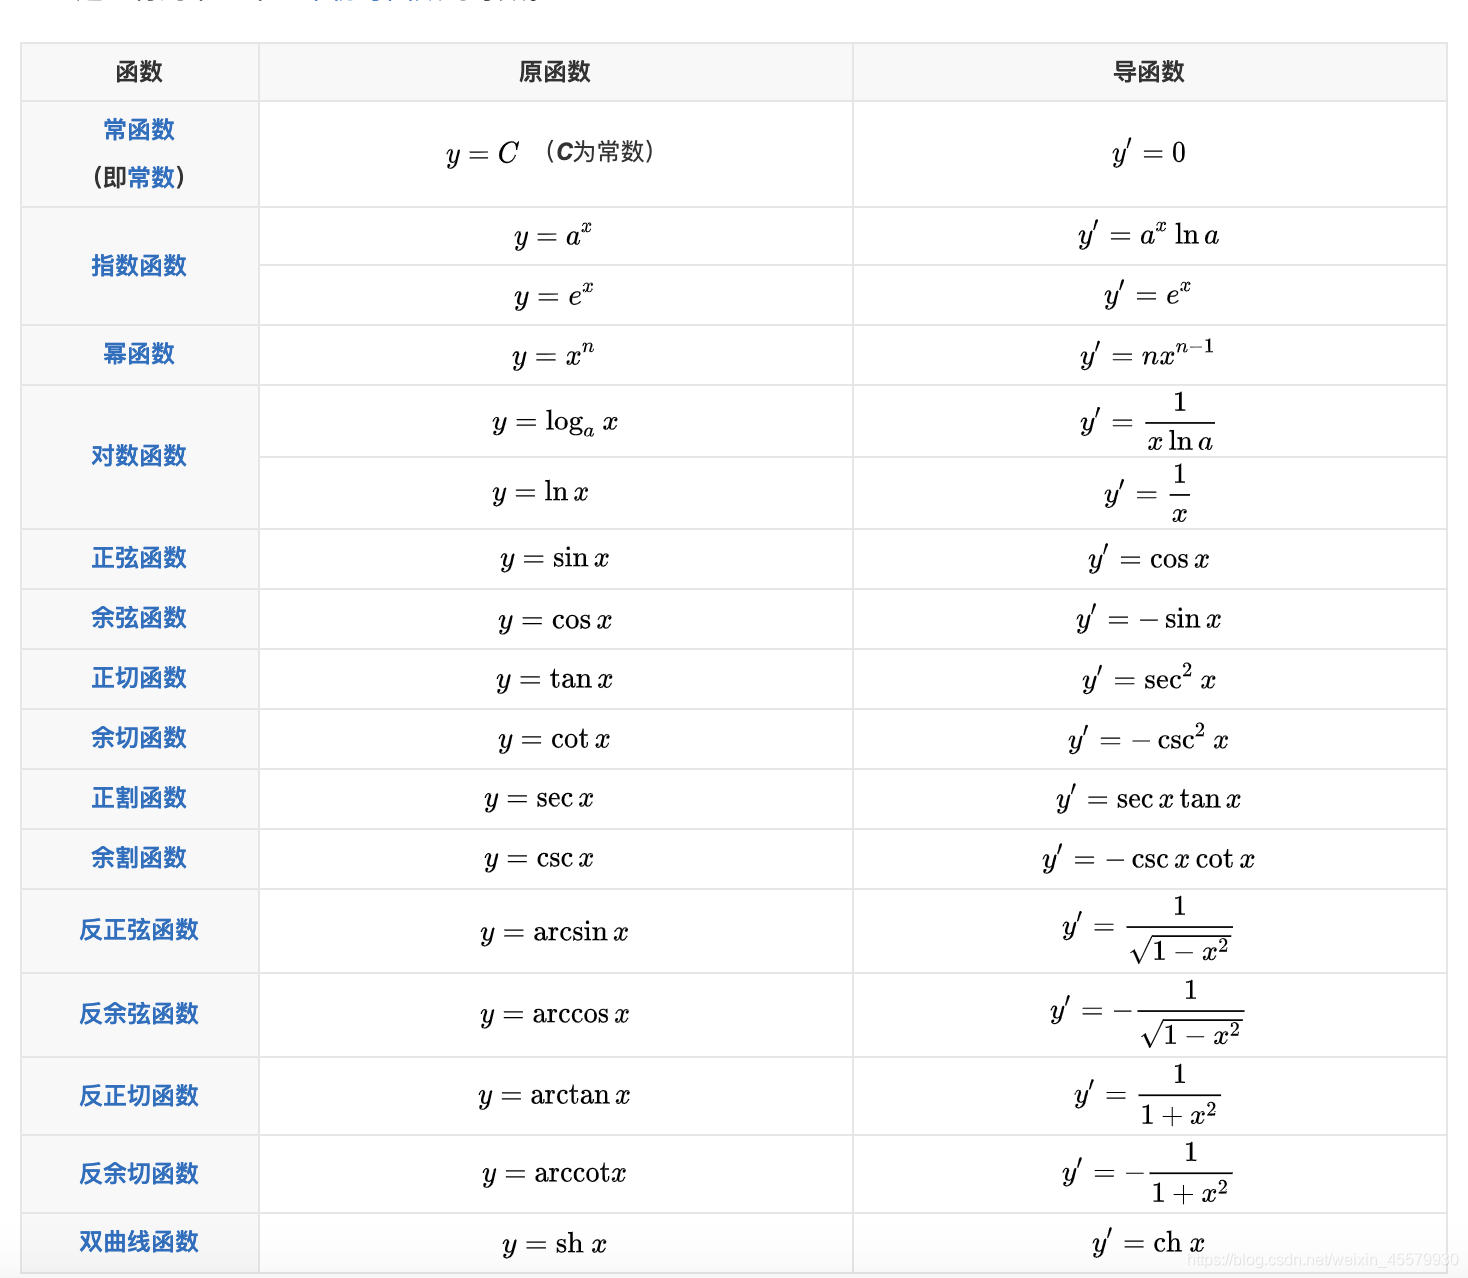
Task: Click the 原函数 column header
Action: pos(555,72)
